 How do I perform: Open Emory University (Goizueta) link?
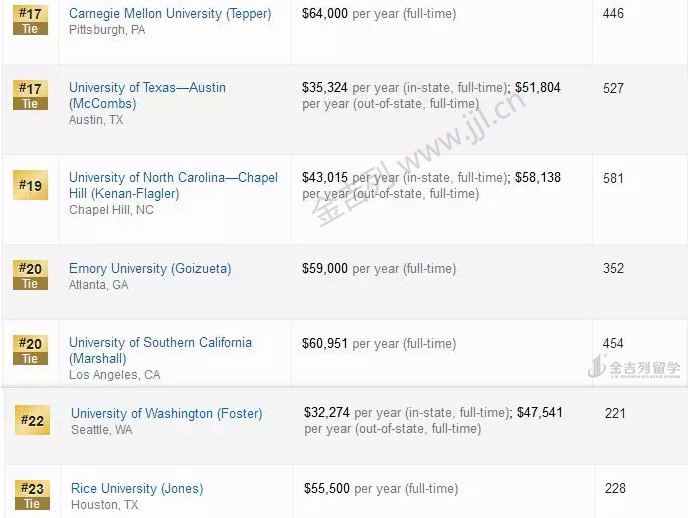click(150, 269)
